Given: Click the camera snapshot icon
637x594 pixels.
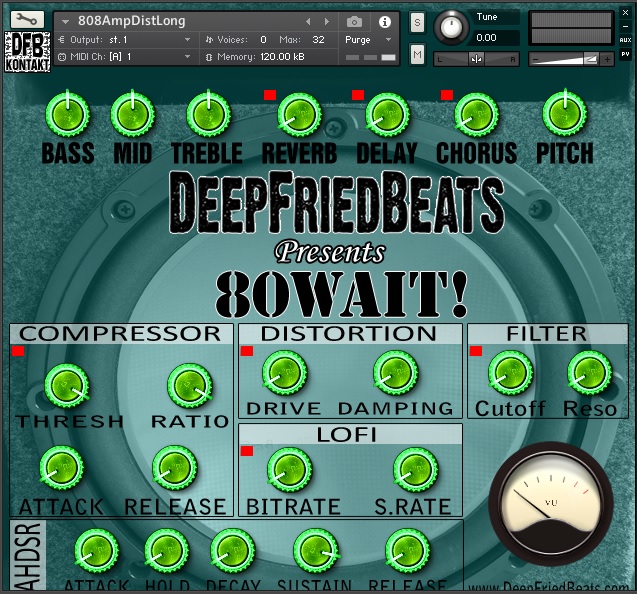Looking at the screenshot, I should pyautogui.click(x=354, y=21).
